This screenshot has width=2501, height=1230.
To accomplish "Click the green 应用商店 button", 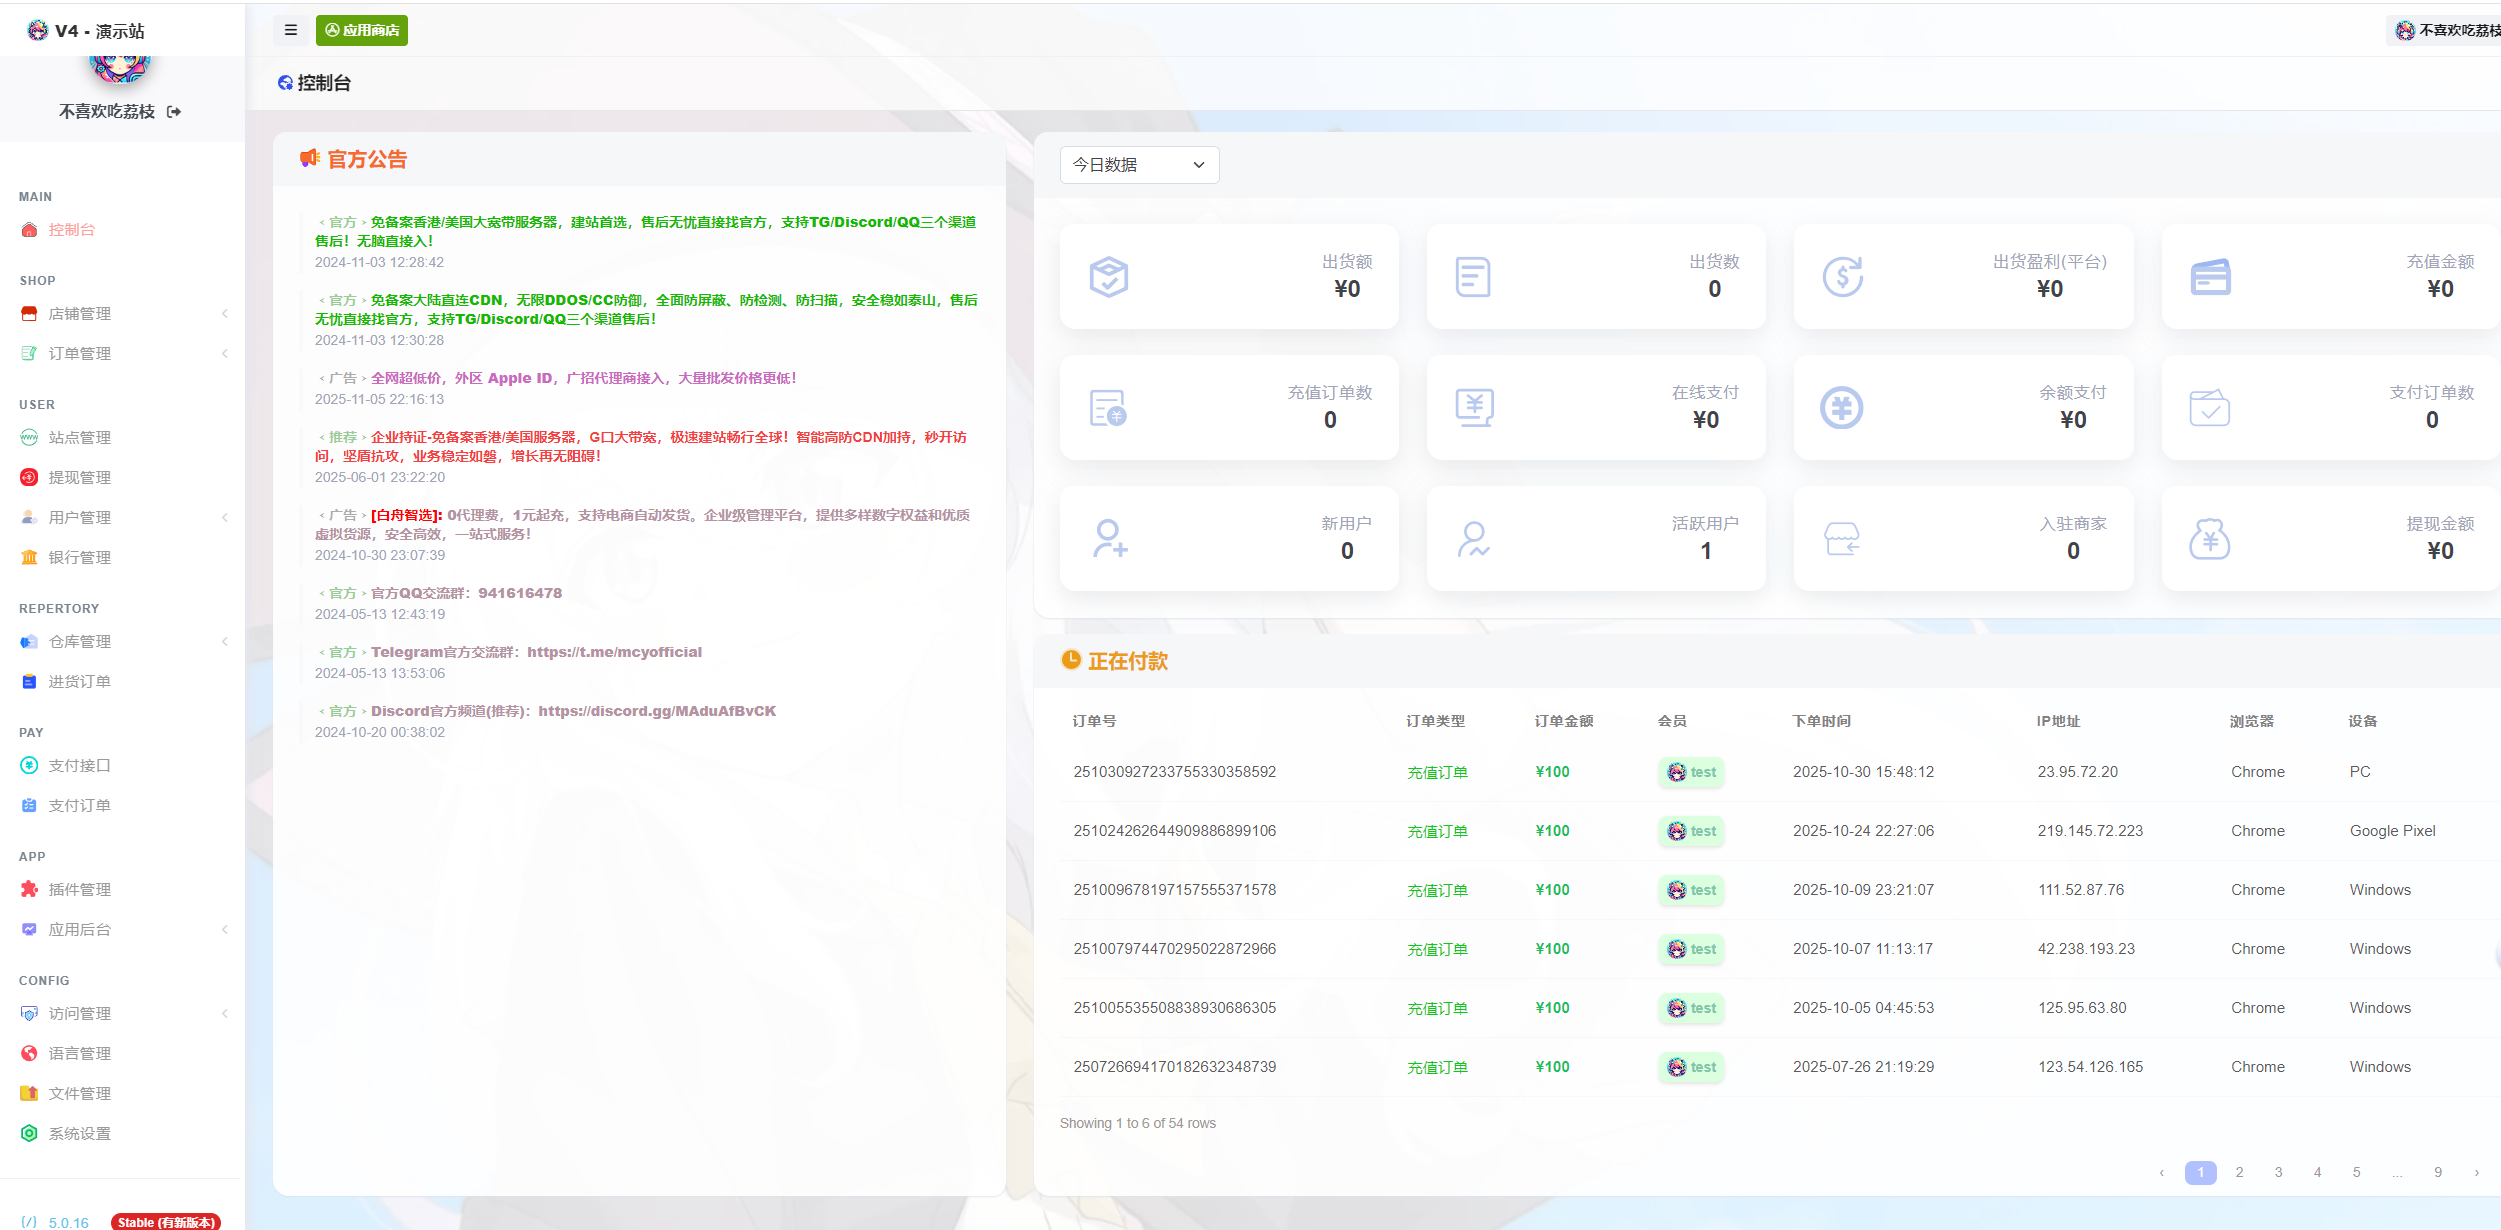I will (x=362, y=30).
